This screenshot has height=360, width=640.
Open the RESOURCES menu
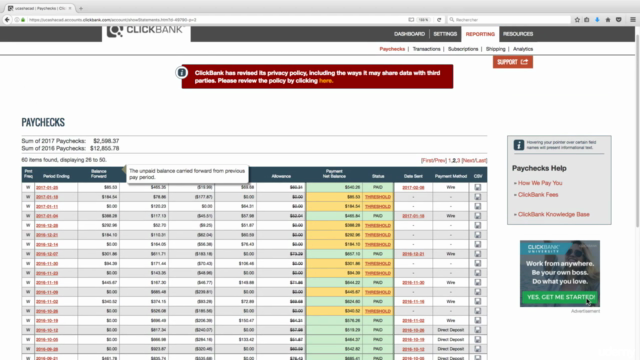pos(518,34)
